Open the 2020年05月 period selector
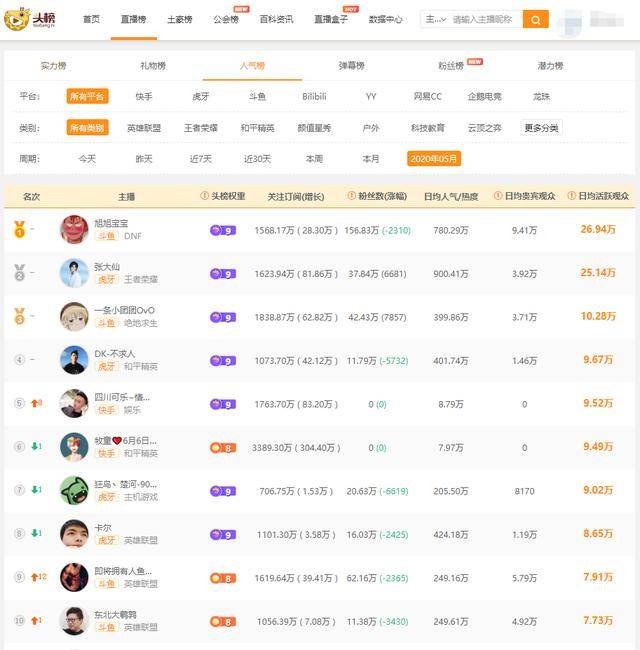 (434, 159)
